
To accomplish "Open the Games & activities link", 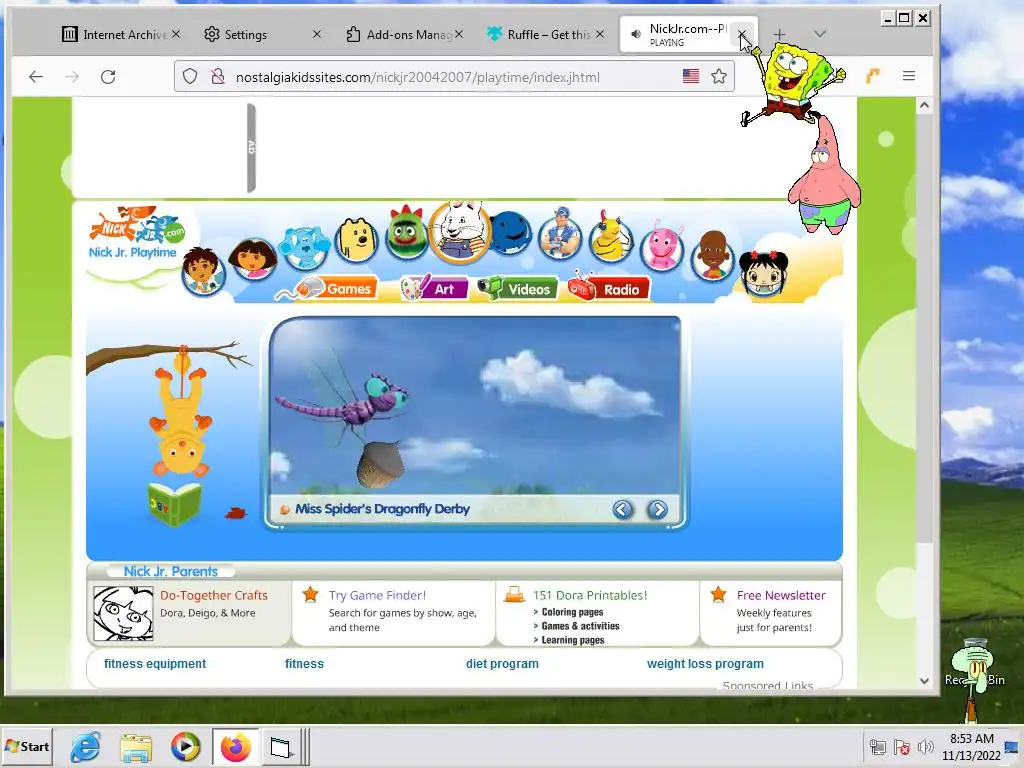I will pyautogui.click(x=580, y=626).
